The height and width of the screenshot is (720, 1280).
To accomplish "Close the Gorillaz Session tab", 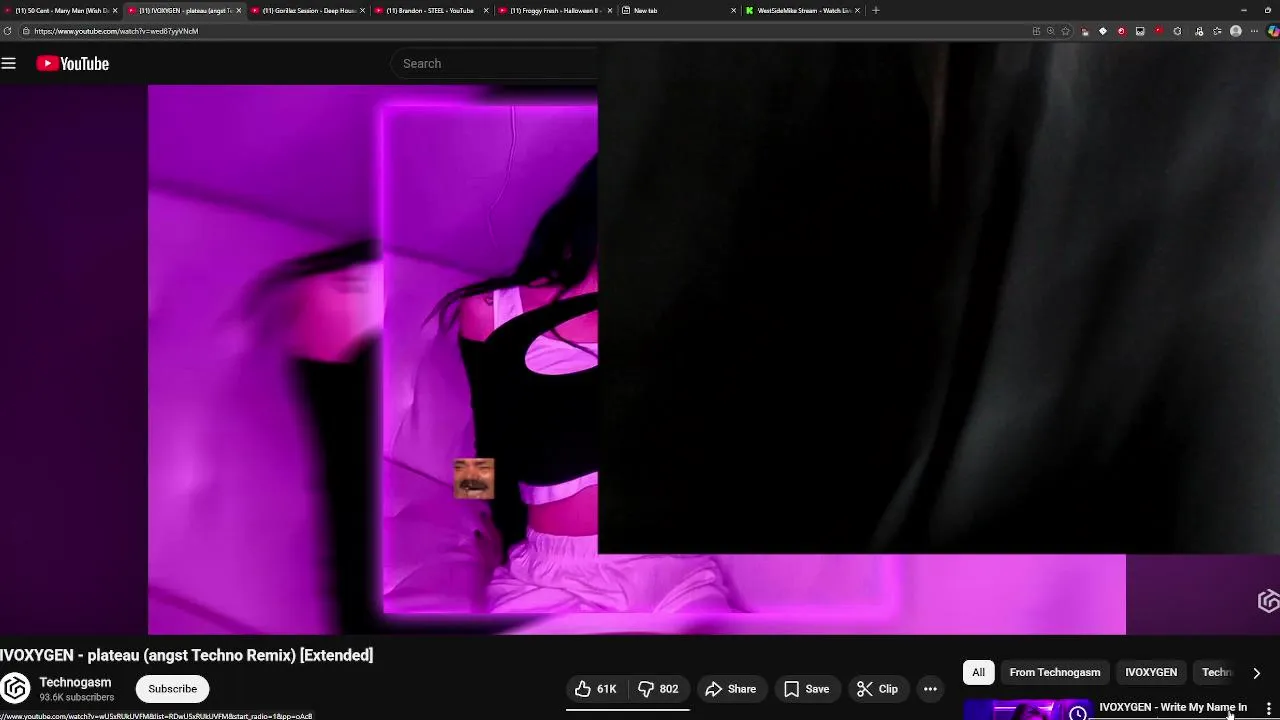I will (362, 10).
